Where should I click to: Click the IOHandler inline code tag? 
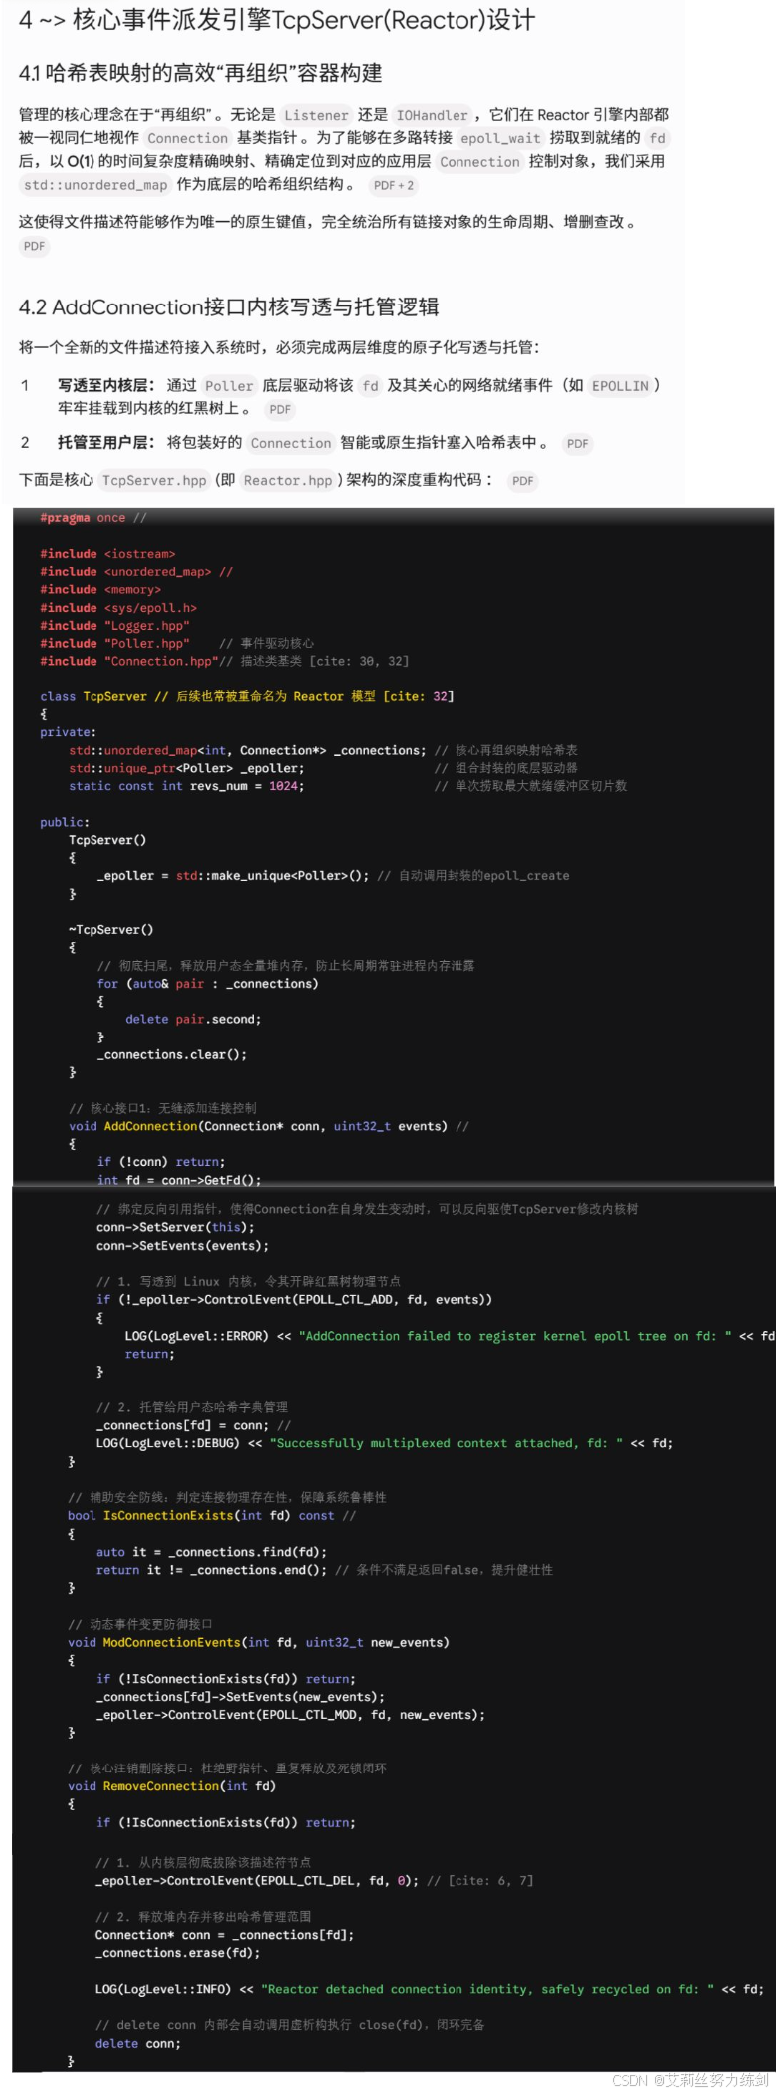432,115
